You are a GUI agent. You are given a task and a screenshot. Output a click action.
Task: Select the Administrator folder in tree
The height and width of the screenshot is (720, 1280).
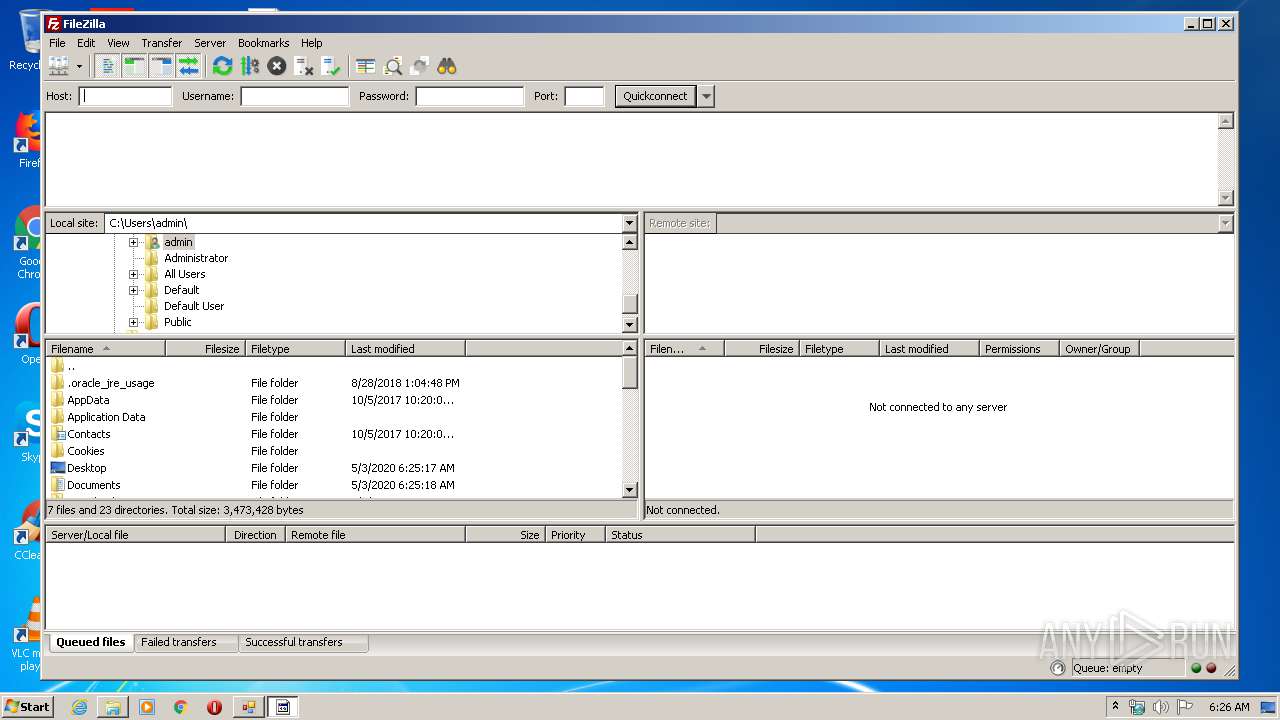(196, 258)
